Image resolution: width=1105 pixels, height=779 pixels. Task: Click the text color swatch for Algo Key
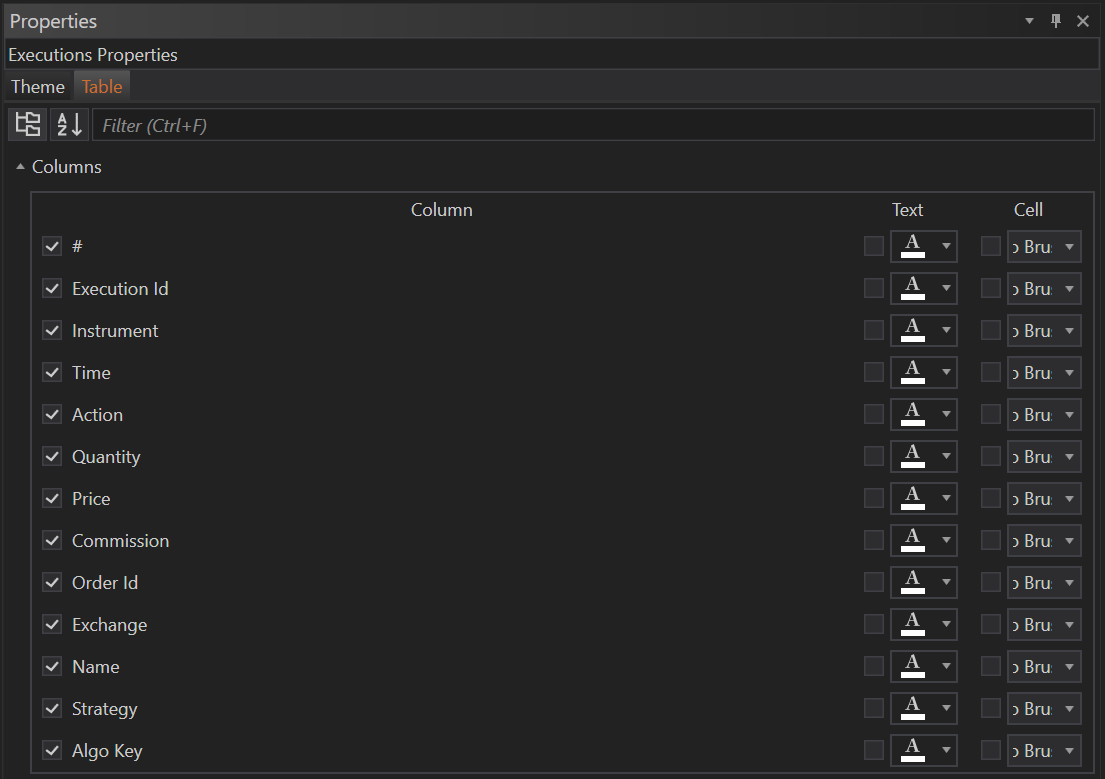click(x=912, y=751)
